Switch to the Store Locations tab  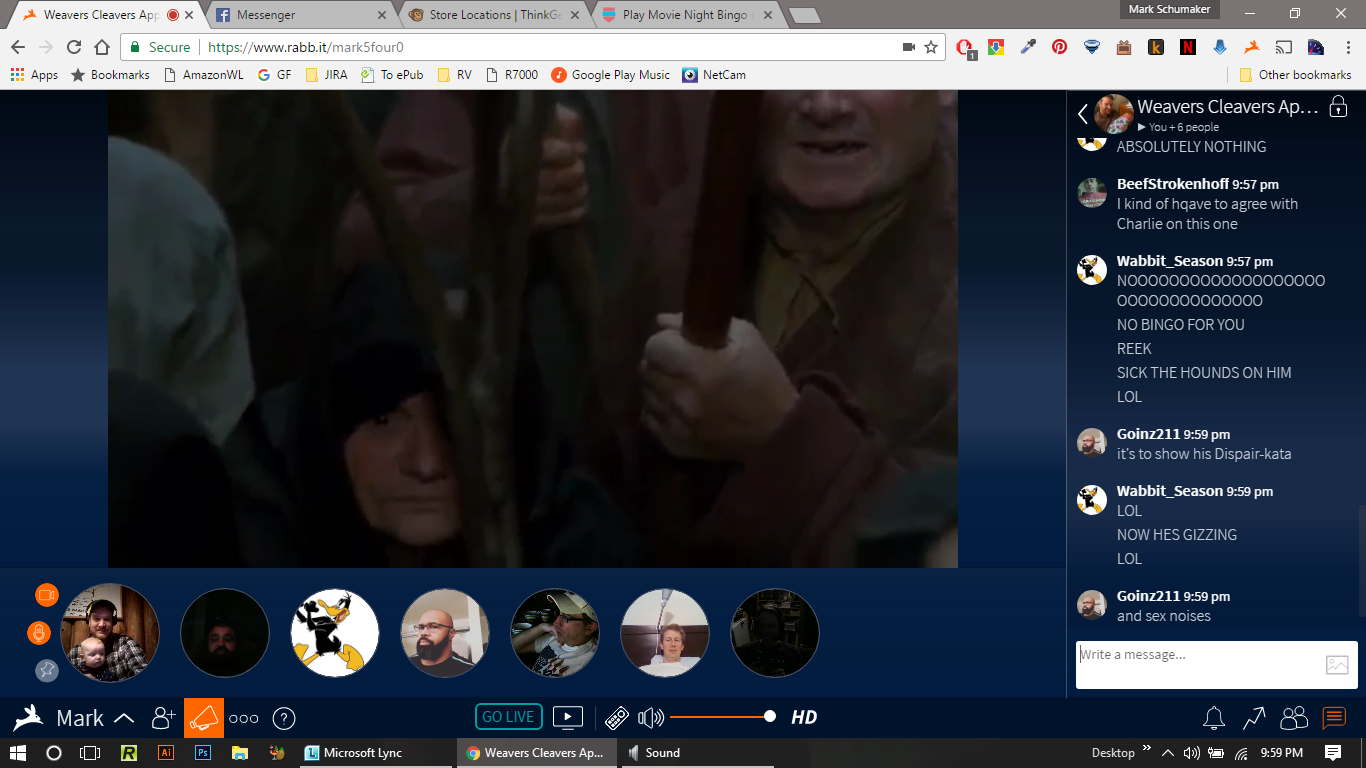[490, 15]
